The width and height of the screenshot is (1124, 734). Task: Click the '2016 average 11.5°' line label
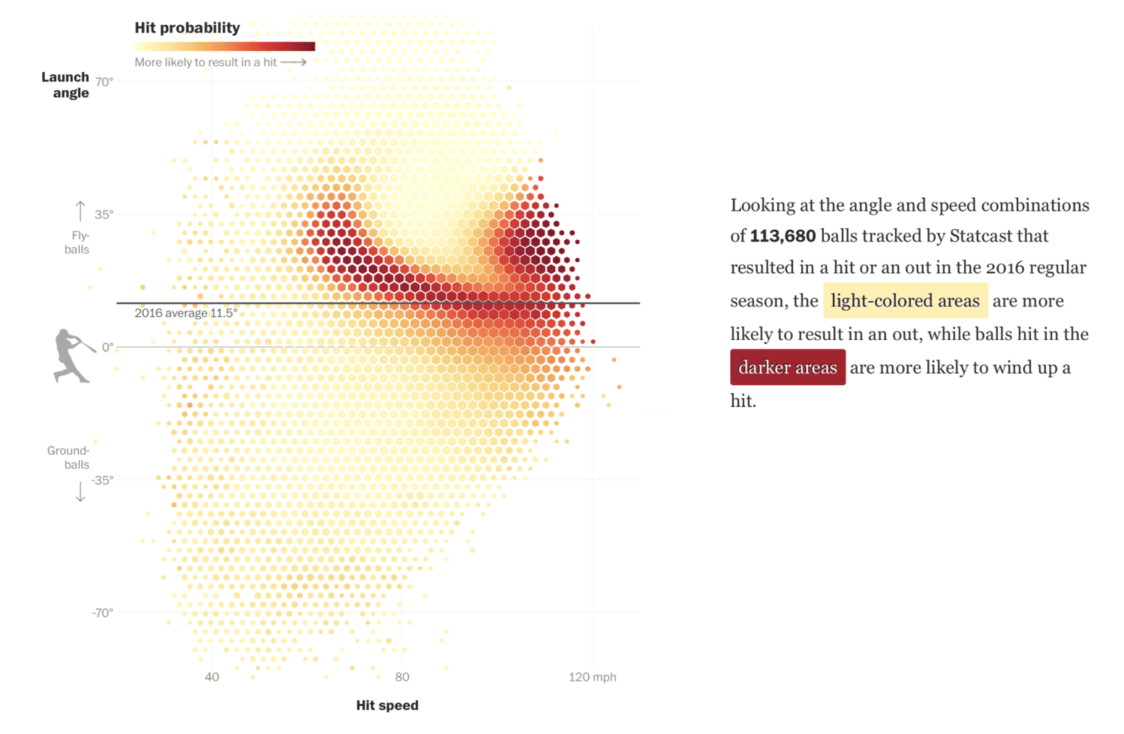click(185, 313)
